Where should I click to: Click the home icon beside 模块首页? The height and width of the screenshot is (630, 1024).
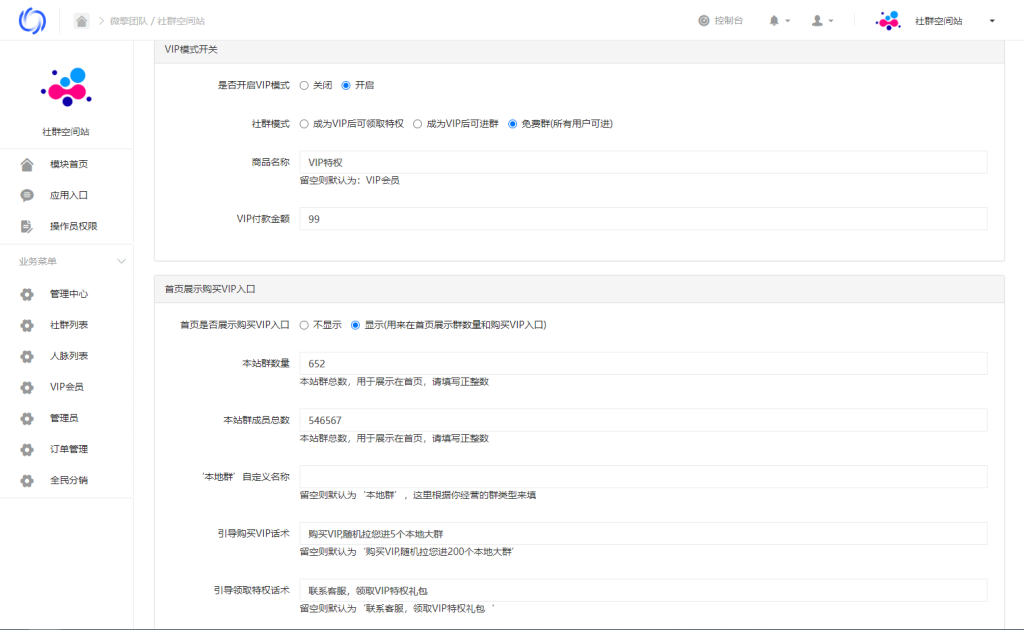click(x=27, y=165)
